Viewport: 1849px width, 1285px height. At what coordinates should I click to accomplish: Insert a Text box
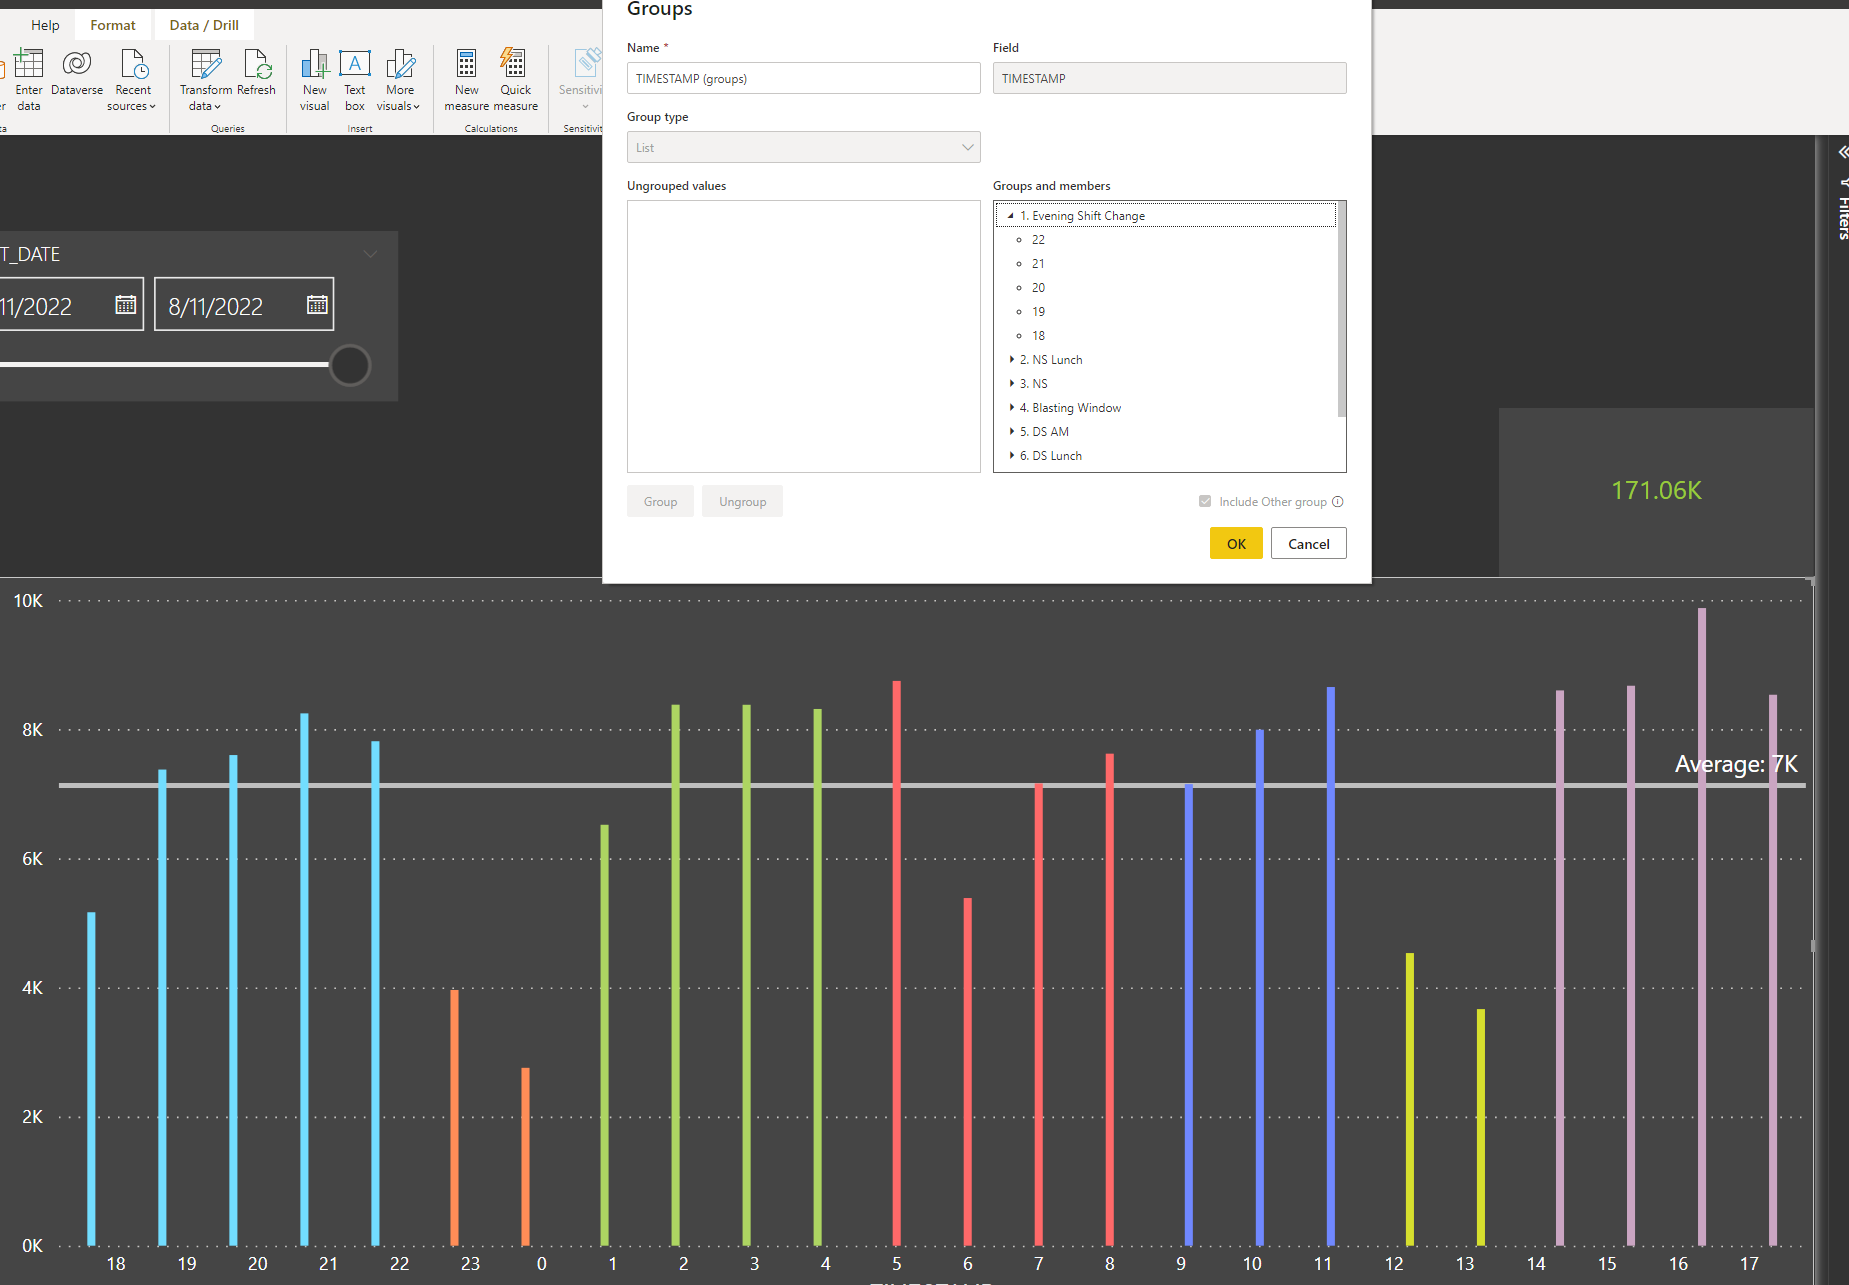(x=355, y=80)
